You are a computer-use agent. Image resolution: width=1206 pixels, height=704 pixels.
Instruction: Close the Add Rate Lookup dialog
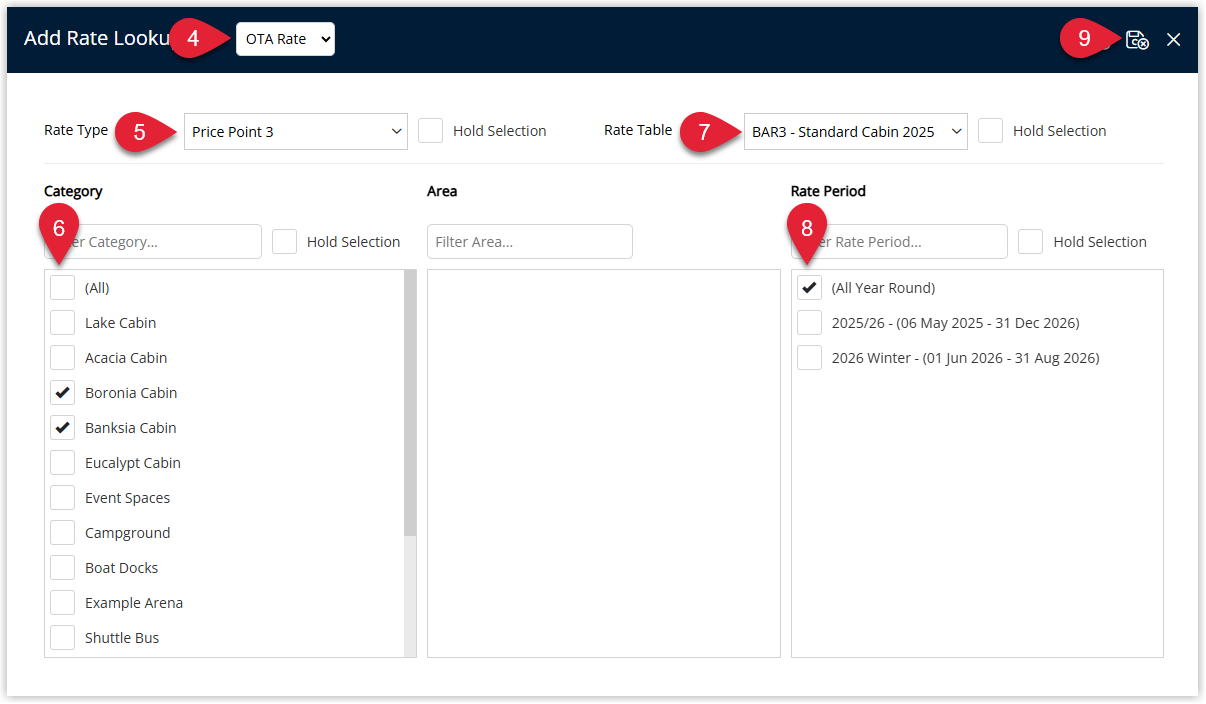point(1174,40)
